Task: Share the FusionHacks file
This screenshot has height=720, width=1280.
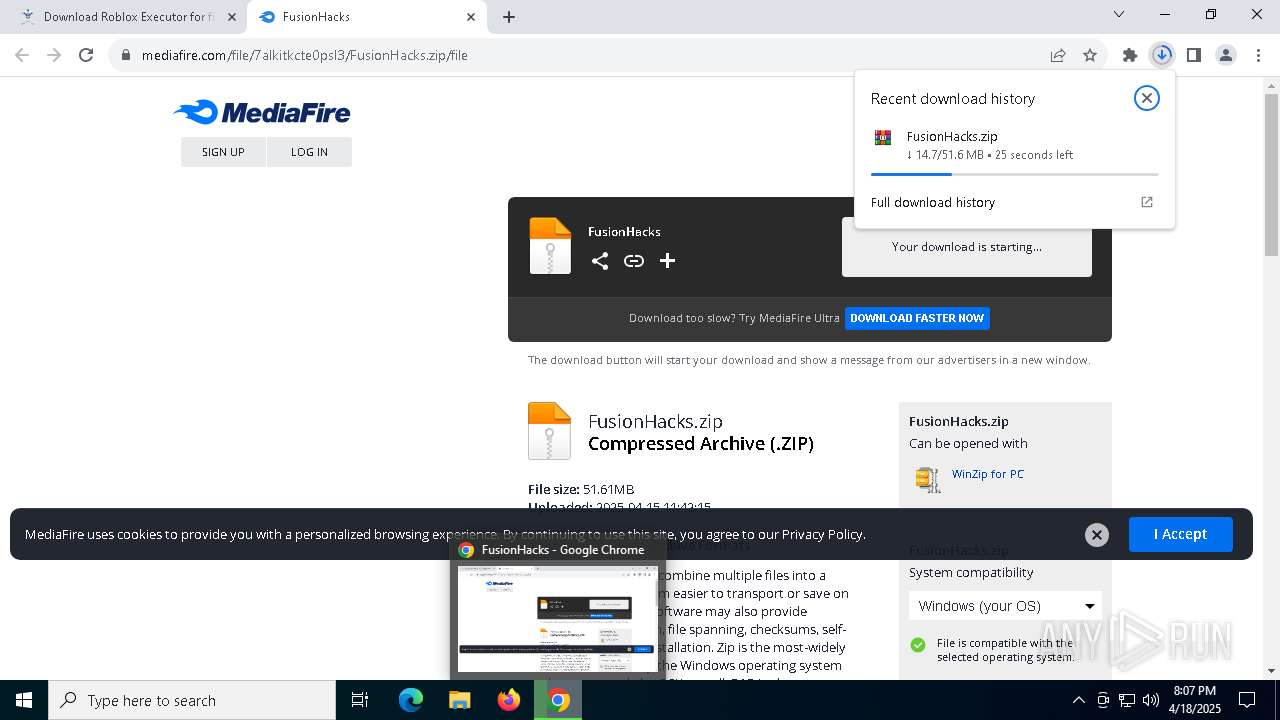Action: pos(600,261)
